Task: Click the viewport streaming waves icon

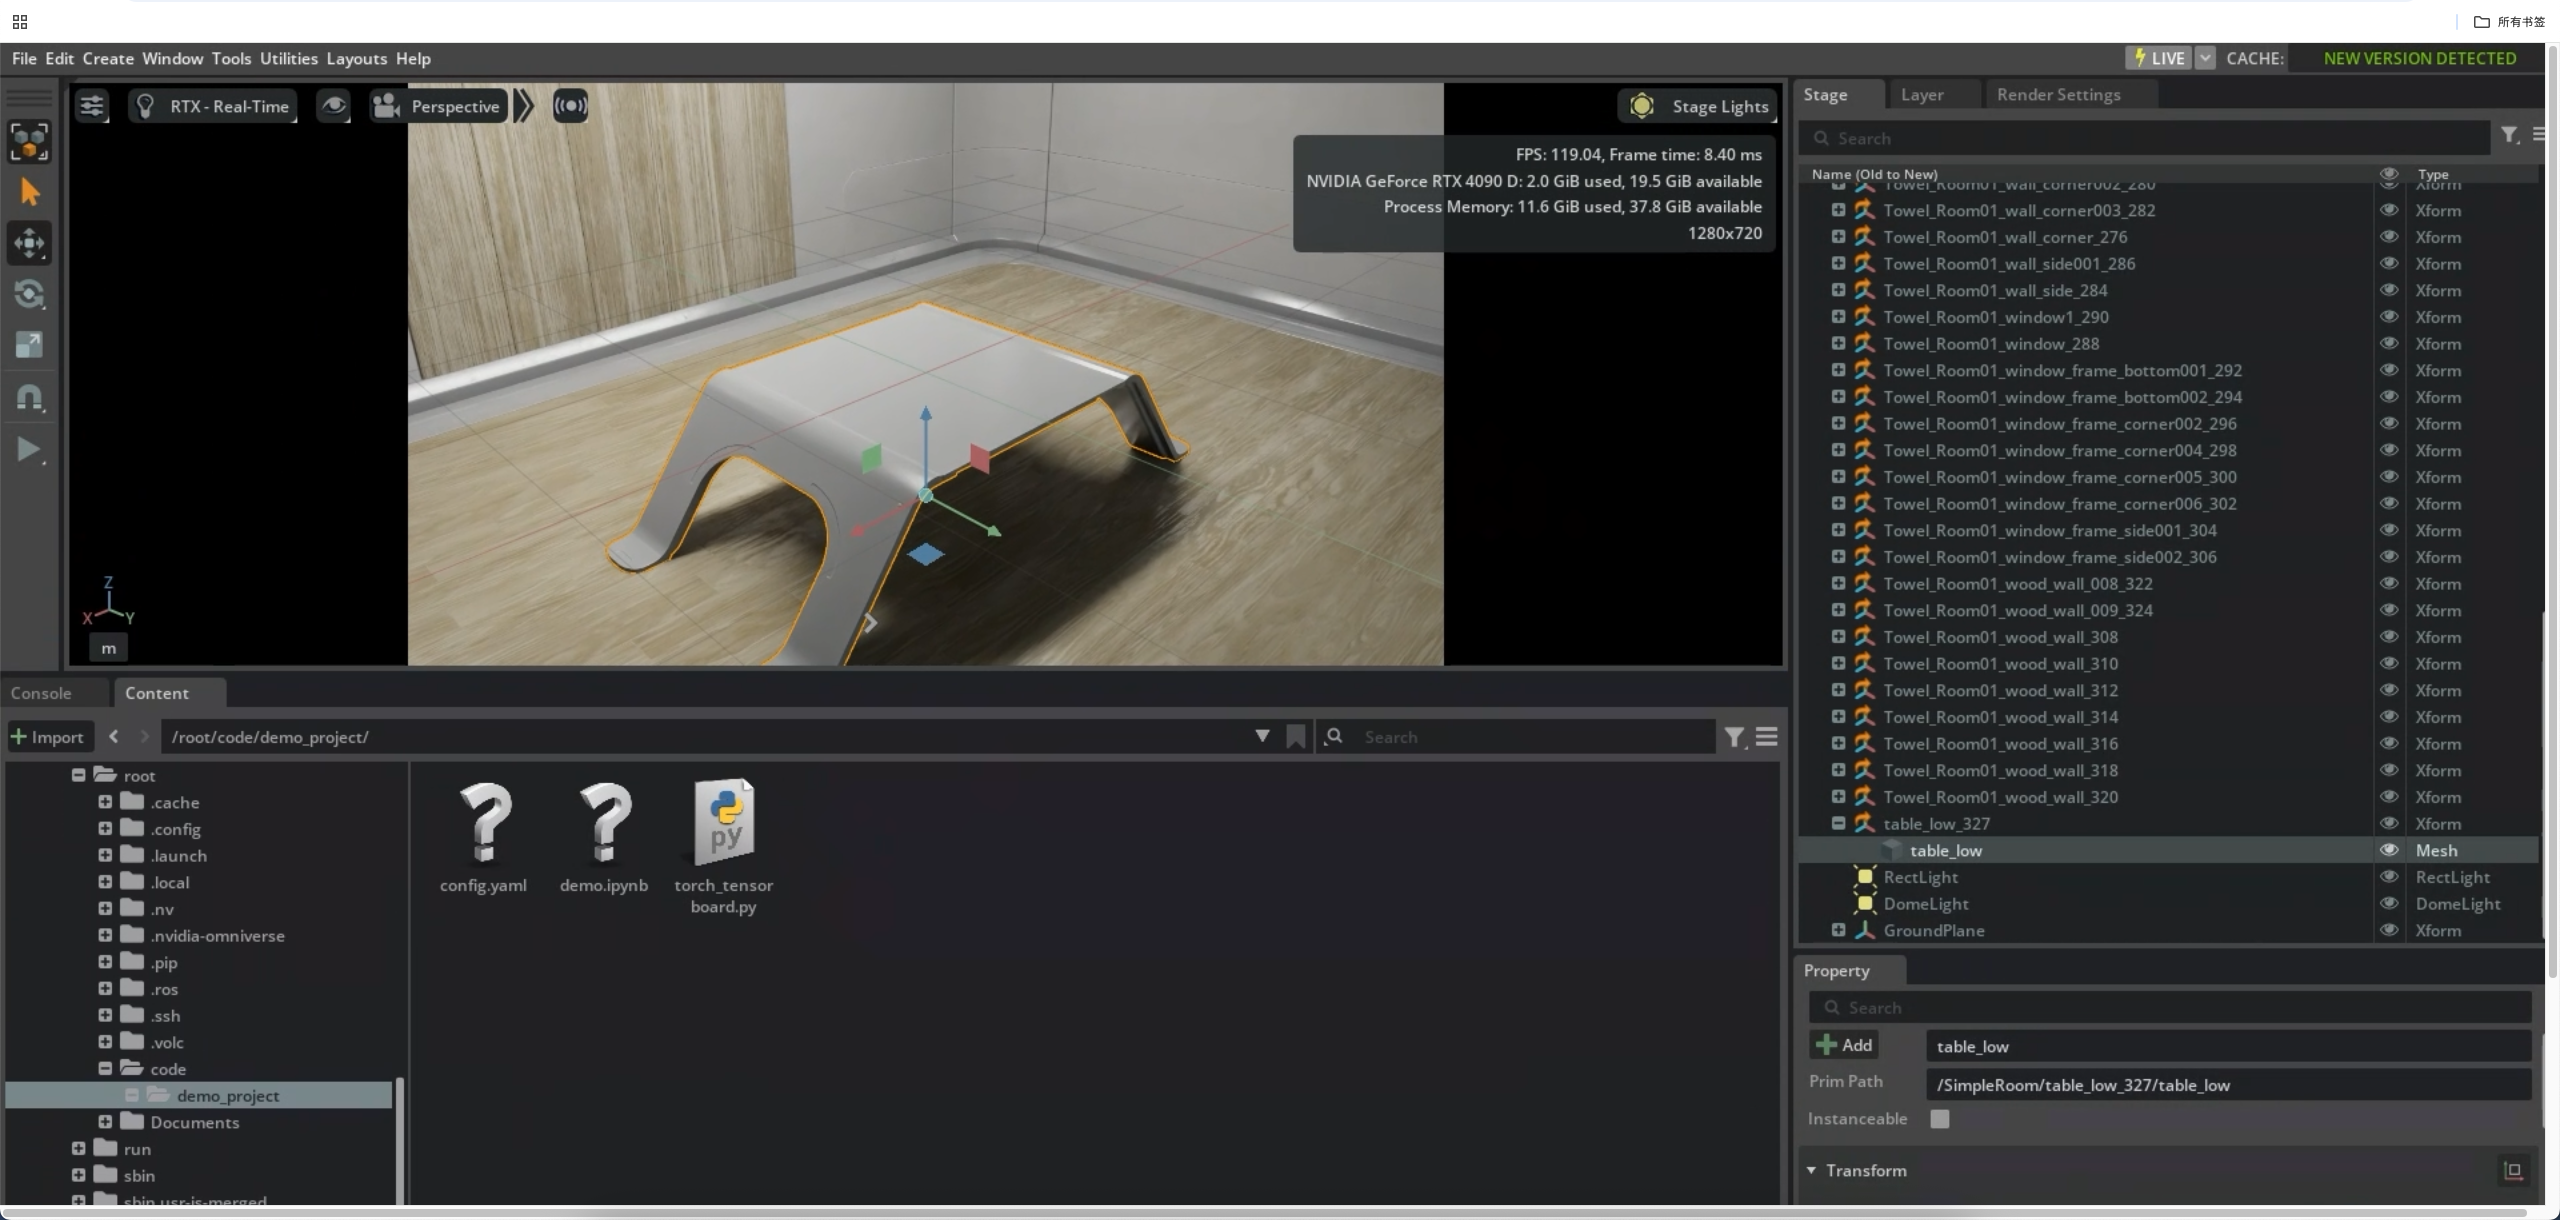Action: pyautogui.click(x=571, y=106)
